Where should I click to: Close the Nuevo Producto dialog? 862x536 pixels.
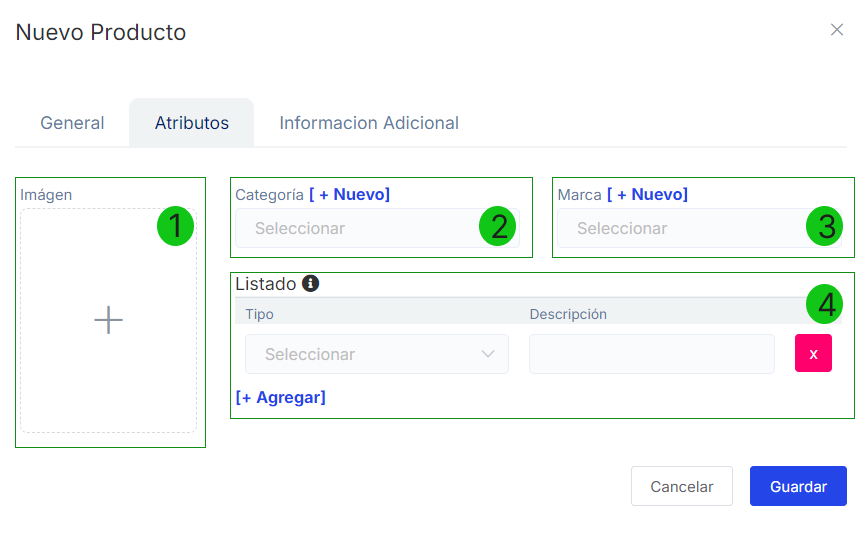tap(837, 30)
